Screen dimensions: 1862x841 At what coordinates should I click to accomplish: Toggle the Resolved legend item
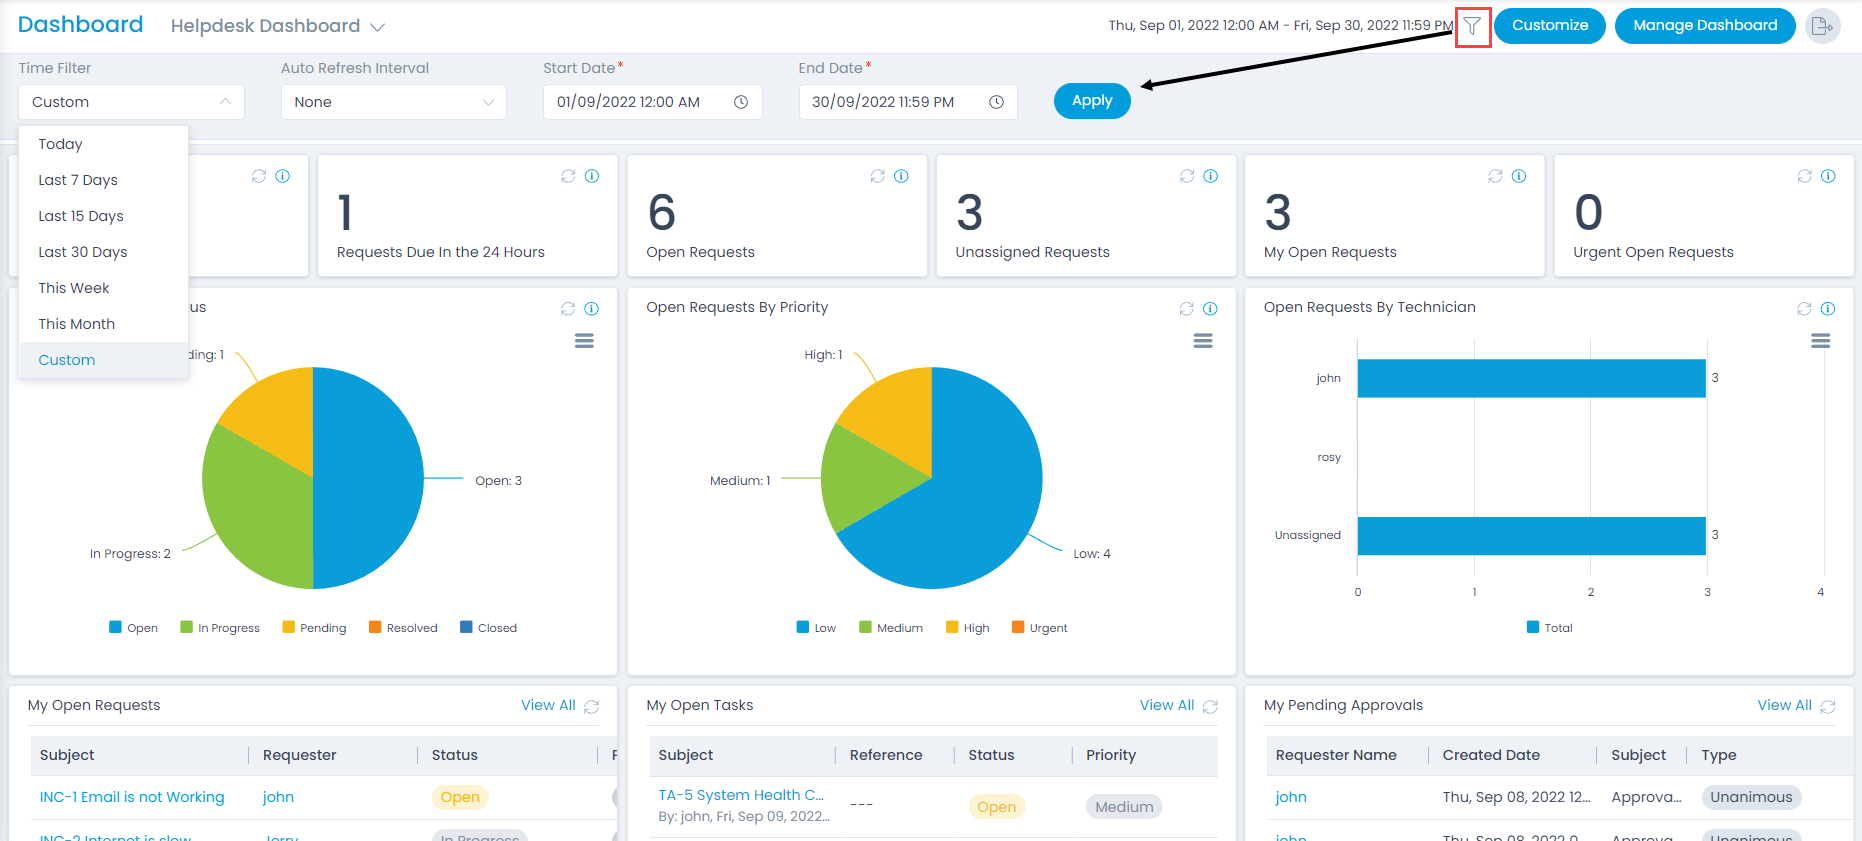[403, 628]
